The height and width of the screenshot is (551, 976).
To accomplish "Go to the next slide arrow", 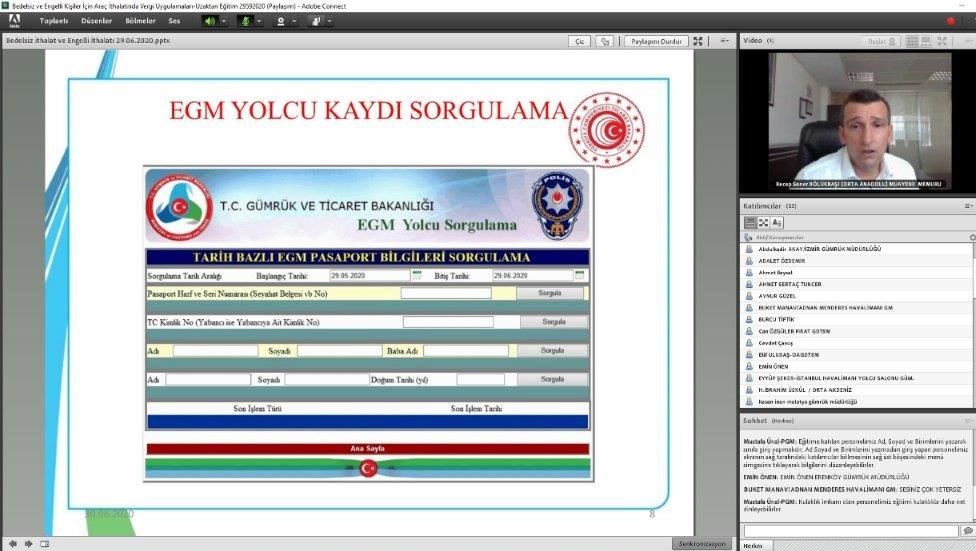I will coord(27,543).
